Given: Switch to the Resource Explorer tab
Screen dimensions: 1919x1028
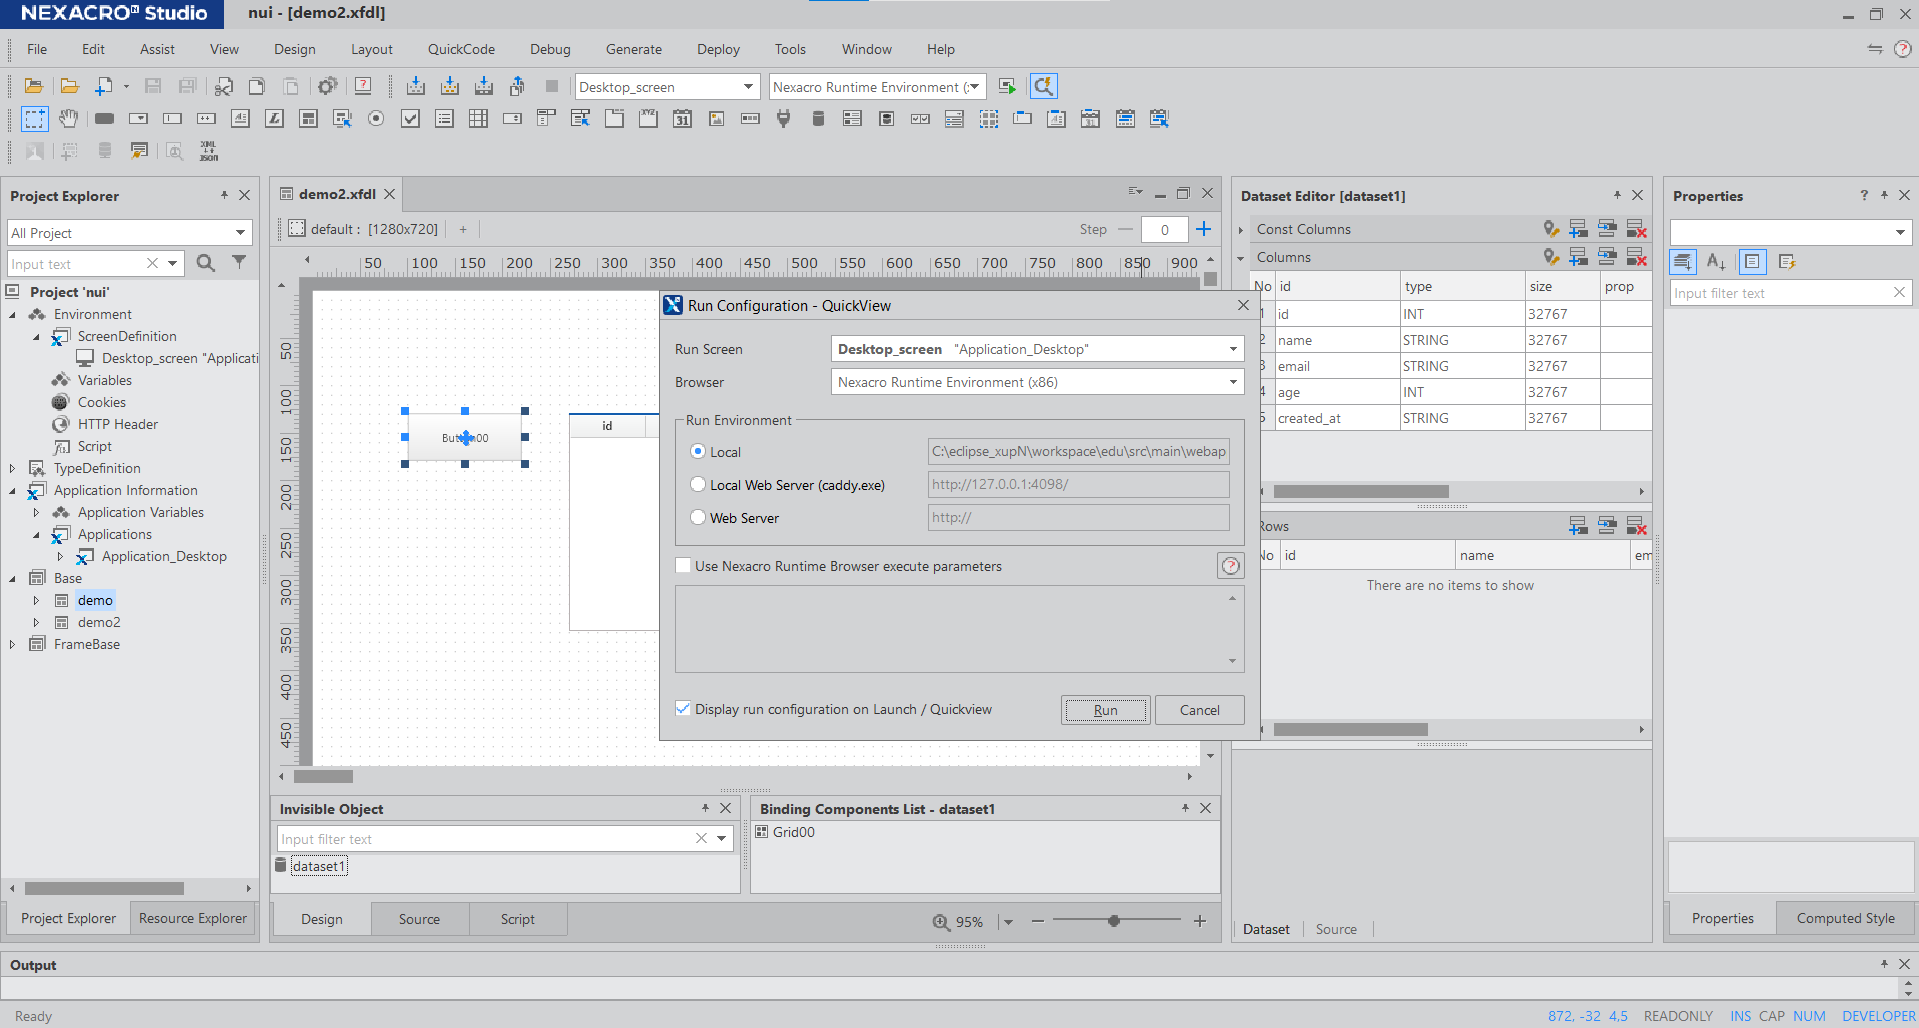Looking at the screenshot, I should 192,918.
